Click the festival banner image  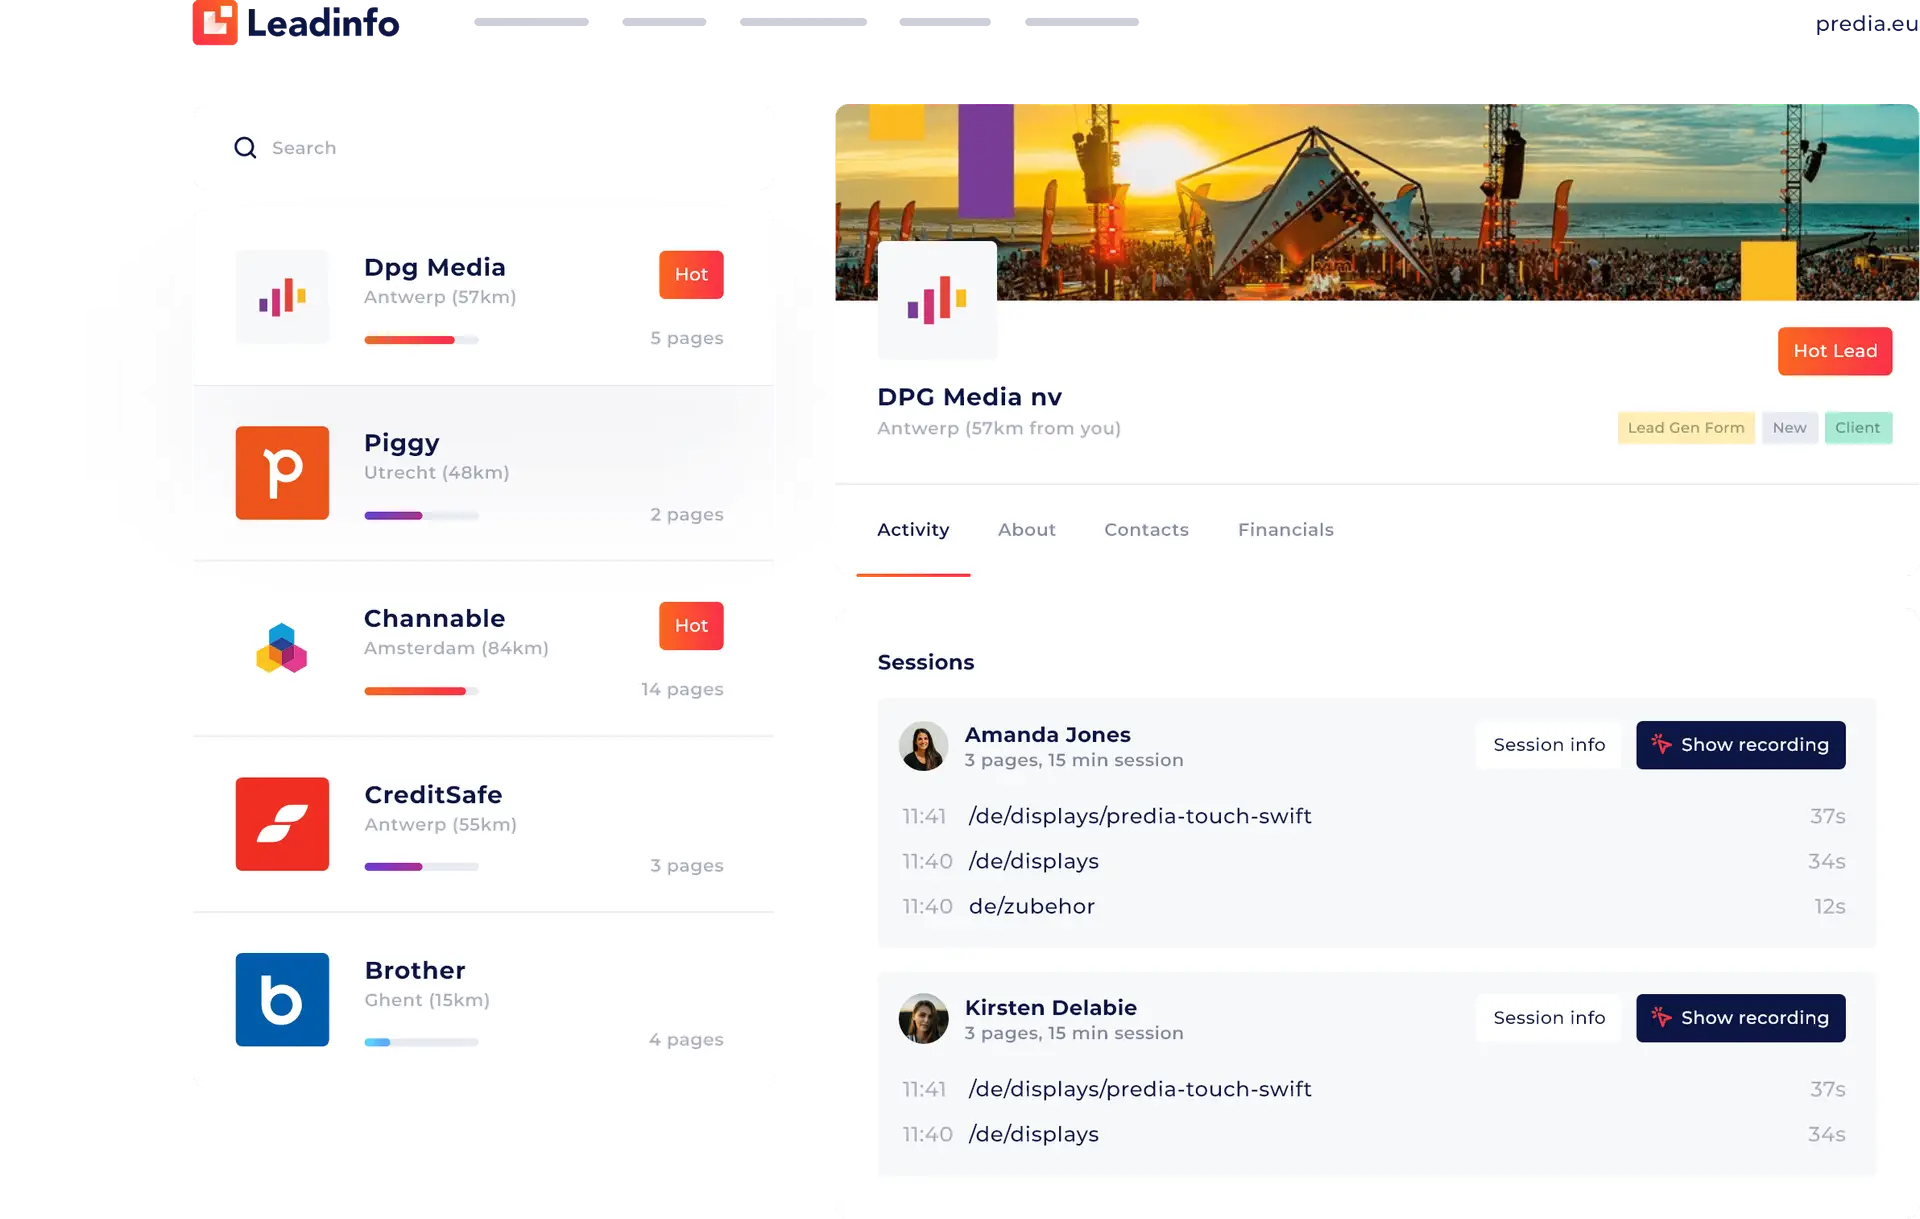(x=1376, y=202)
